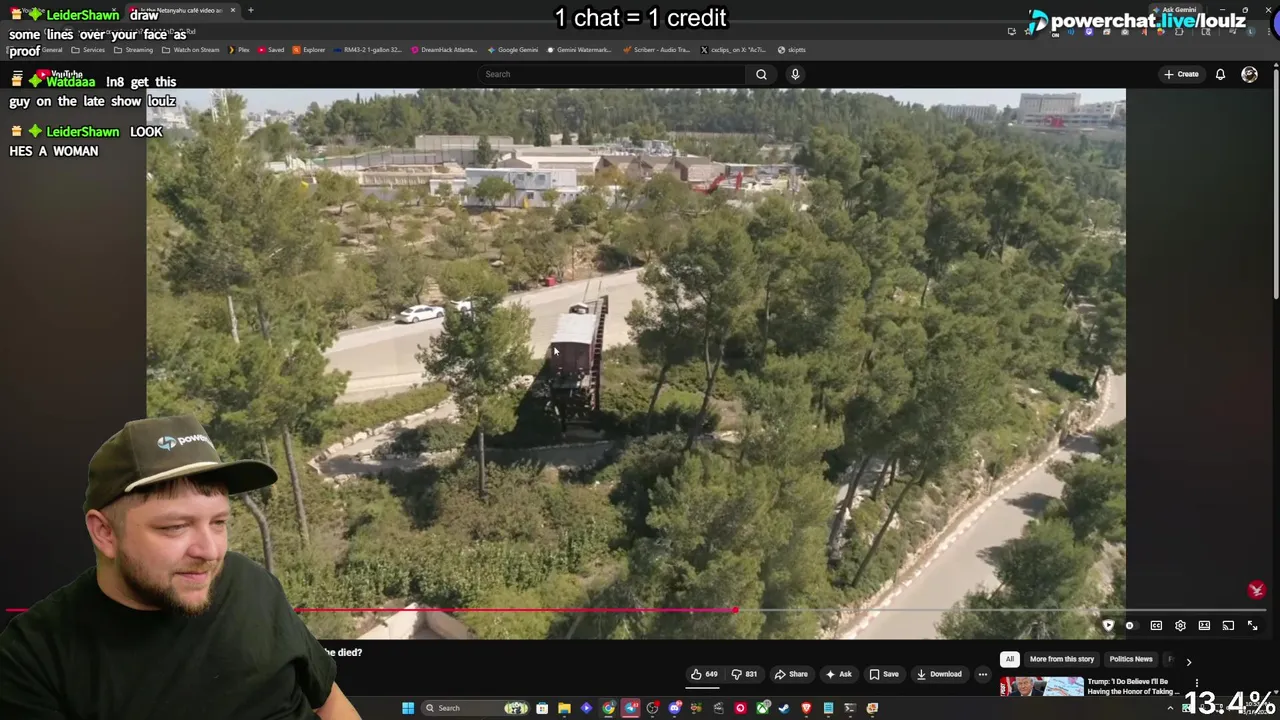Click the Create button
The width and height of the screenshot is (1280, 720).
click(x=1181, y=74)
